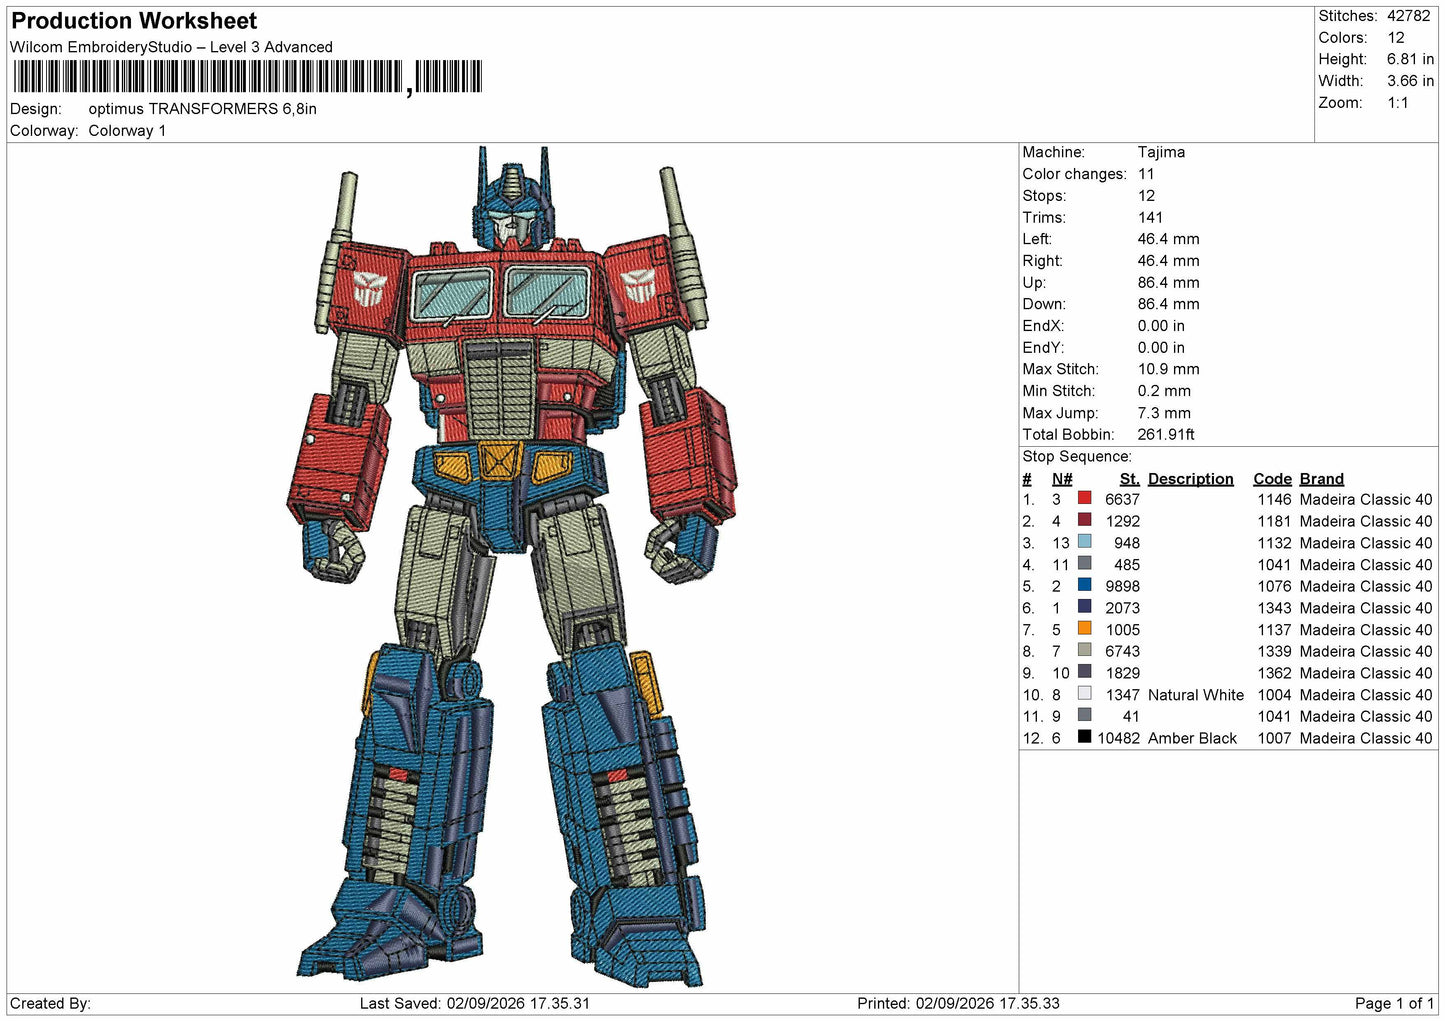Image resolution: width=1445 pixels, height=1021 pixels.
Task: Click the Width value "3.66 in"
Action: click(x=1410, y=81)
